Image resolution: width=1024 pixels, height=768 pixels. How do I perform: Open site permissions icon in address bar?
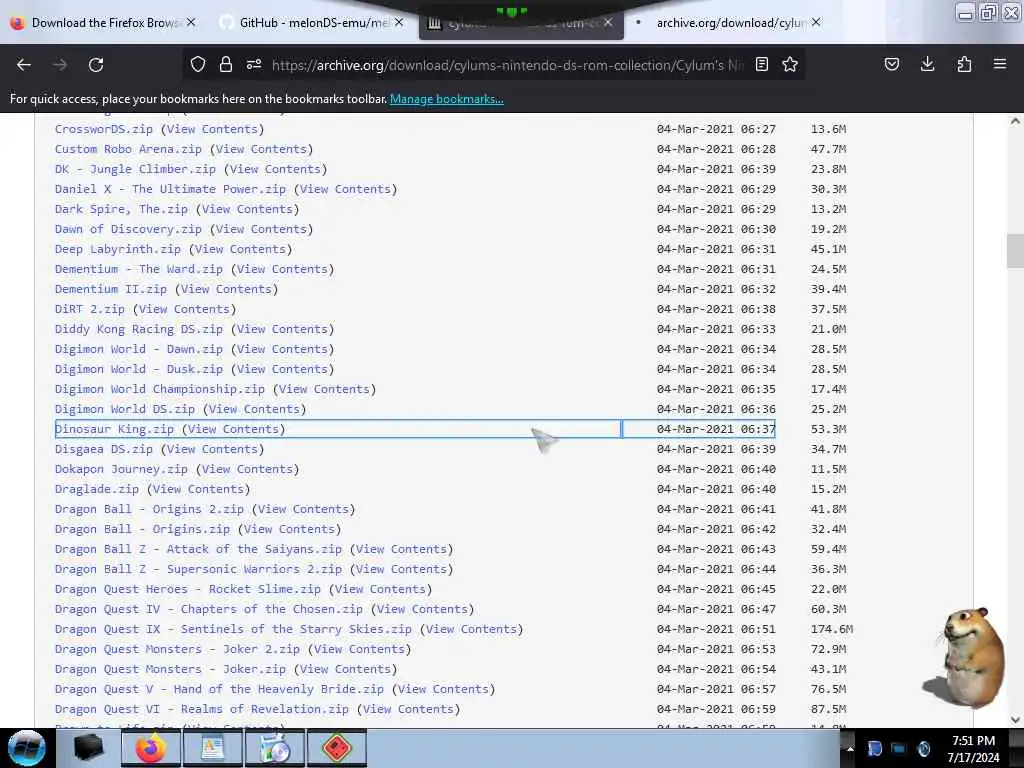pos(254,65)
